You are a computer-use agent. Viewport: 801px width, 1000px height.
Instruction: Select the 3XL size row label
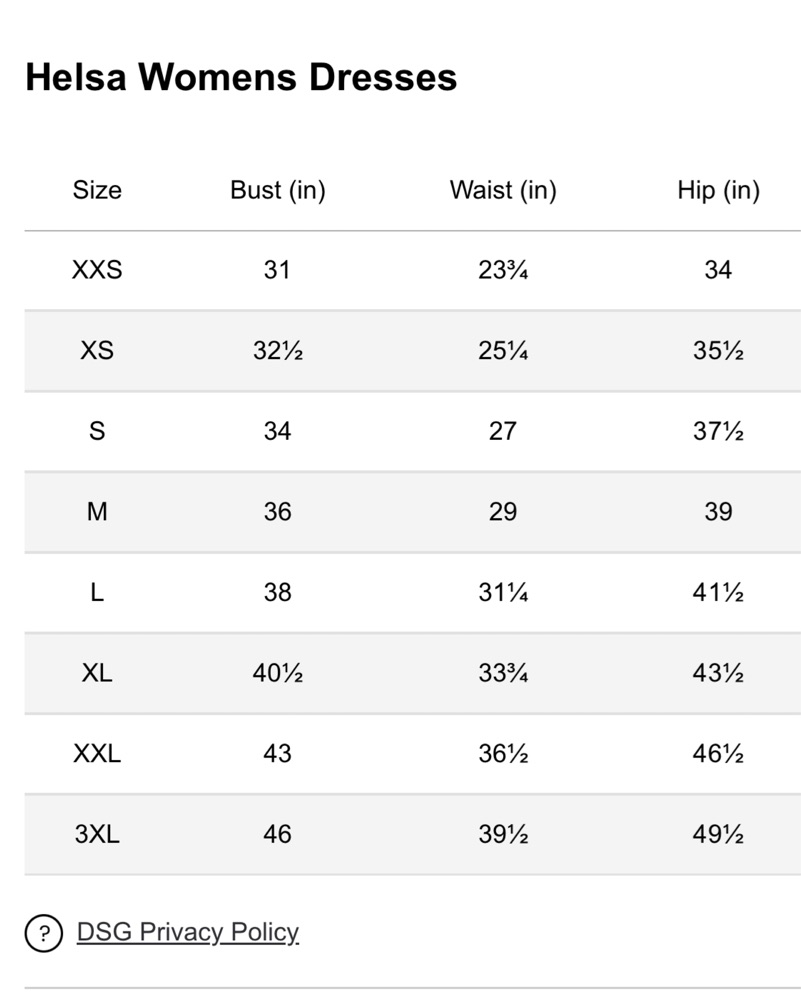click(97, 834)
